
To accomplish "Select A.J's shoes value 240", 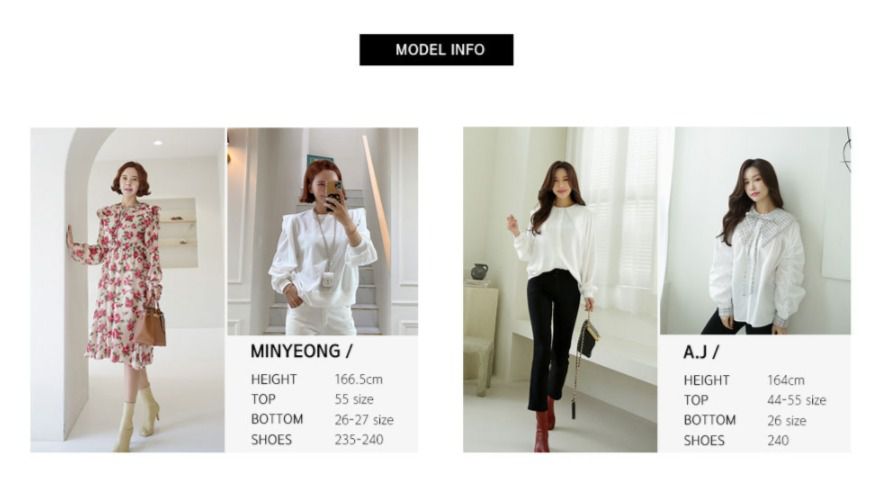I will tap(778, 441).
